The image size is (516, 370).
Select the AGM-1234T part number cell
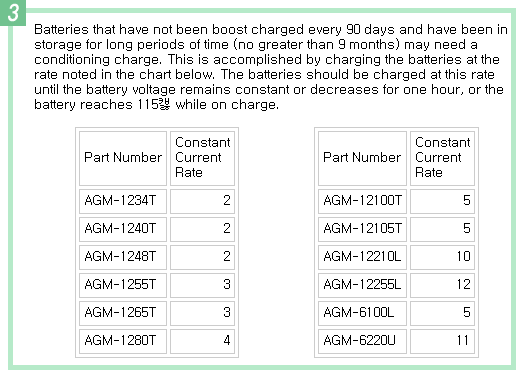[123, 201]
